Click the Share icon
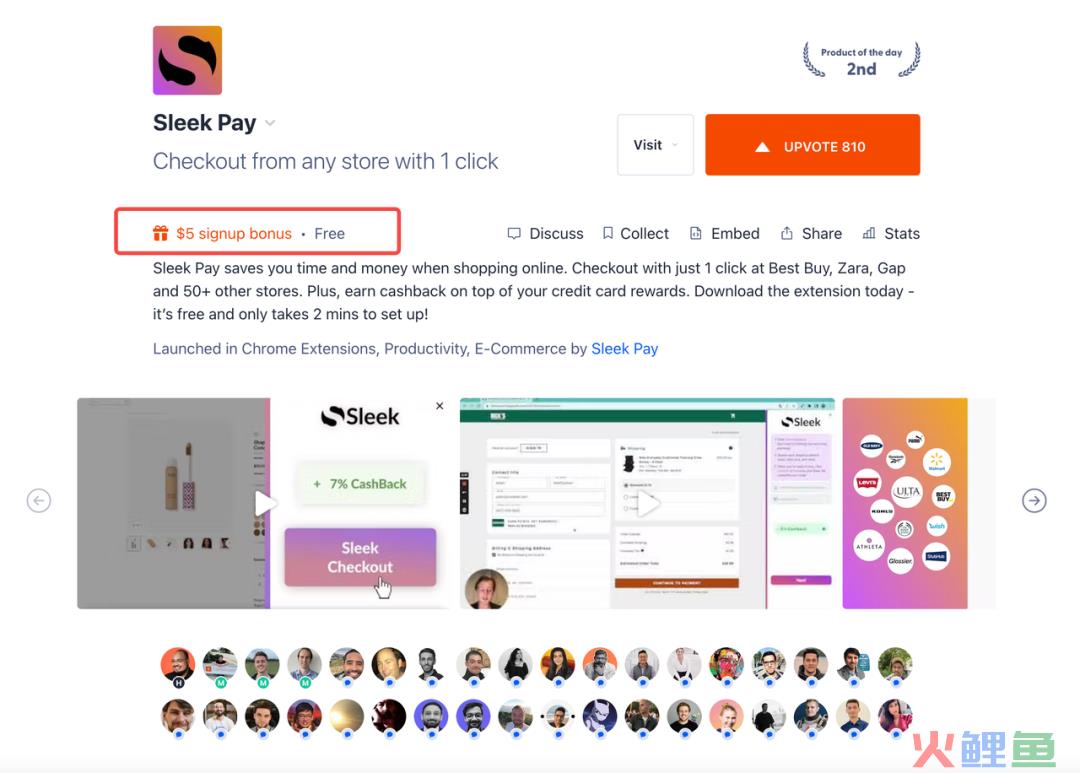The width and height of the screenshot is (1080, 773). click(x=787, y=234)
